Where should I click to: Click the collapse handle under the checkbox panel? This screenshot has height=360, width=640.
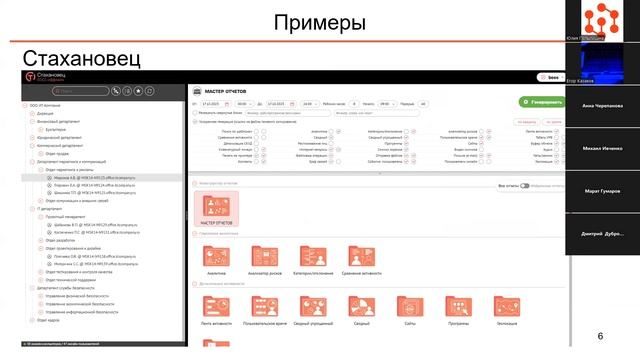380,173
